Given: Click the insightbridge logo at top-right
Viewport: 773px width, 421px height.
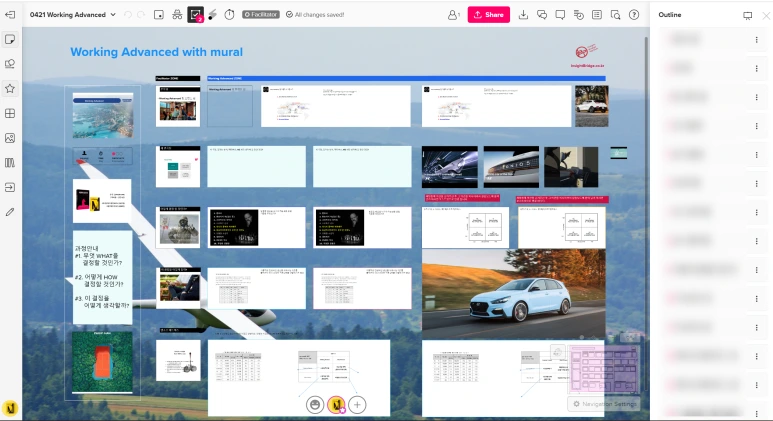Looking at the screenshot, I should [x=587, y=56].
